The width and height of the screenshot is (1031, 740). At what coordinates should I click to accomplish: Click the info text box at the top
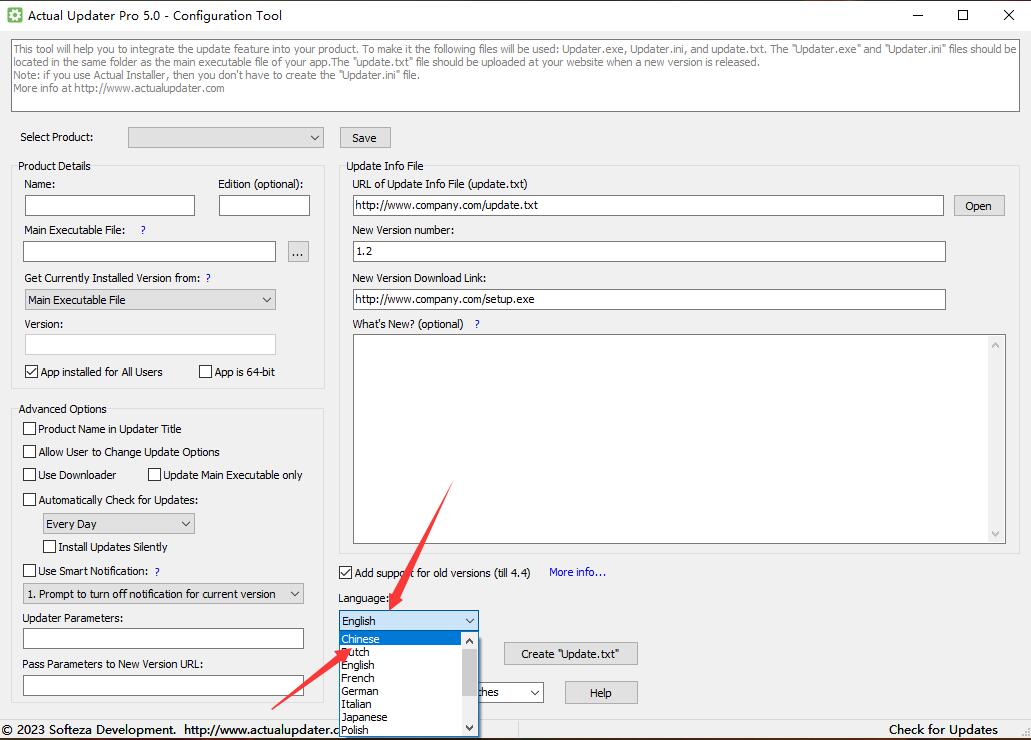(x=516, y=75)
